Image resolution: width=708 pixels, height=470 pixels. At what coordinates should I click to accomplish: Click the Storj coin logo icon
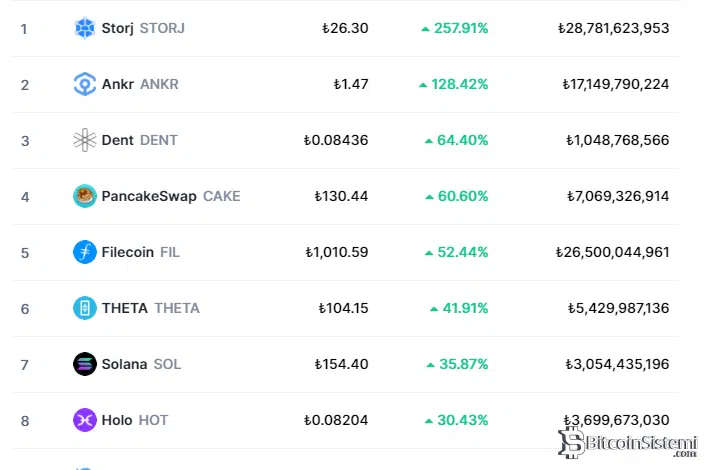85,28
